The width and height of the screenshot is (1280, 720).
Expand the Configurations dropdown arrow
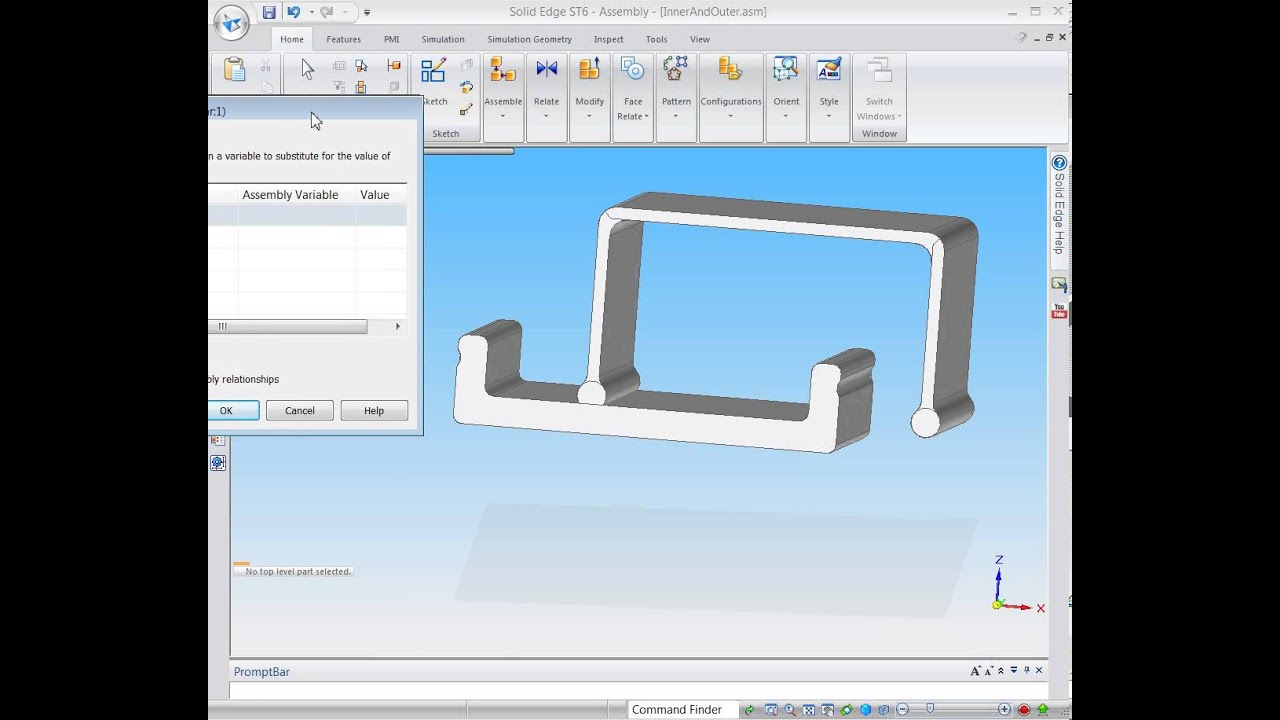click(730, 116)
